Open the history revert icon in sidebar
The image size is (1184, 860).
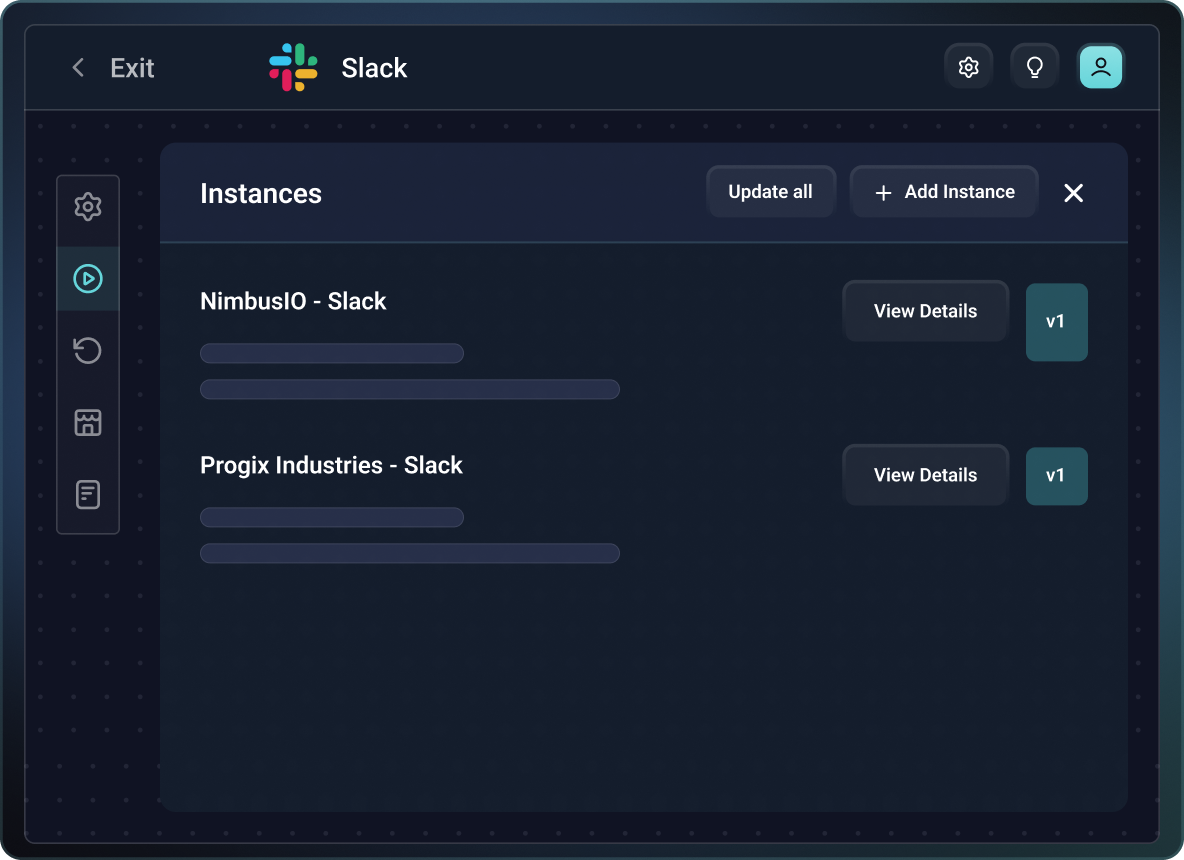click(88, 350)
